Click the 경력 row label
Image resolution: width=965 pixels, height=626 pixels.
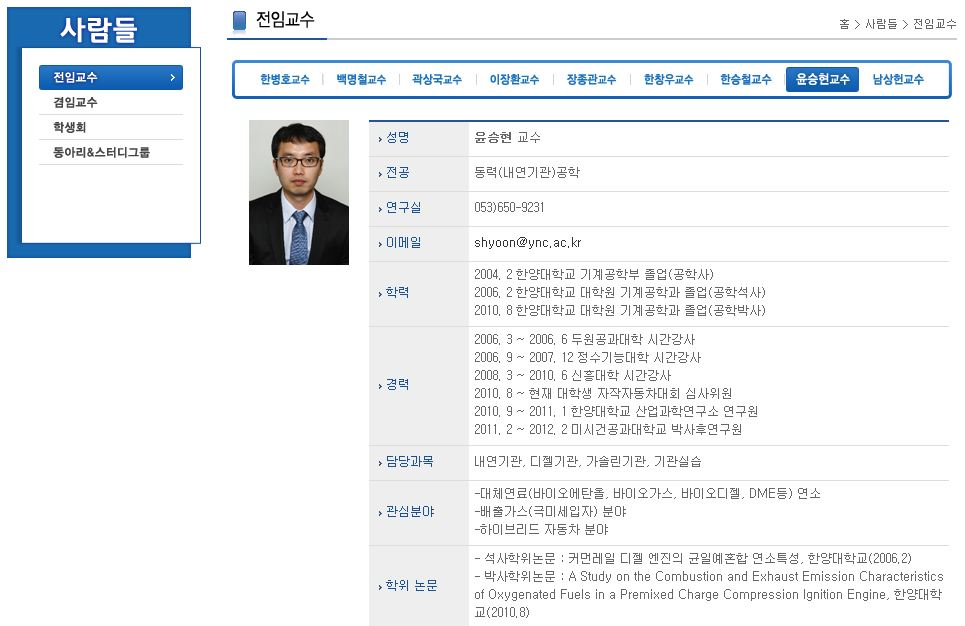[397, 384]
